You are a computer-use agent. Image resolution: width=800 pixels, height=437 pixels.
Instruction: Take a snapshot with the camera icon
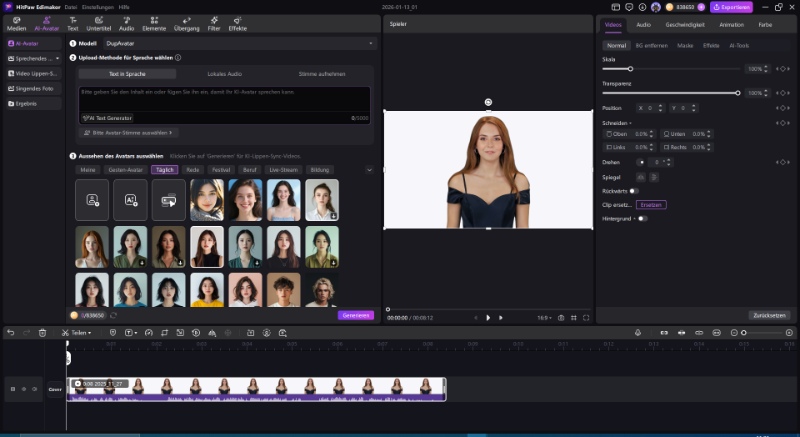click(561, 318)
